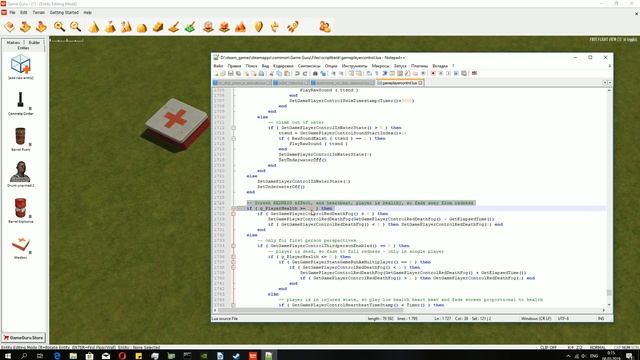Open Notepad++ Плагины menu
This screenshot has height=360, width=640.
click(x=420, y=66)
